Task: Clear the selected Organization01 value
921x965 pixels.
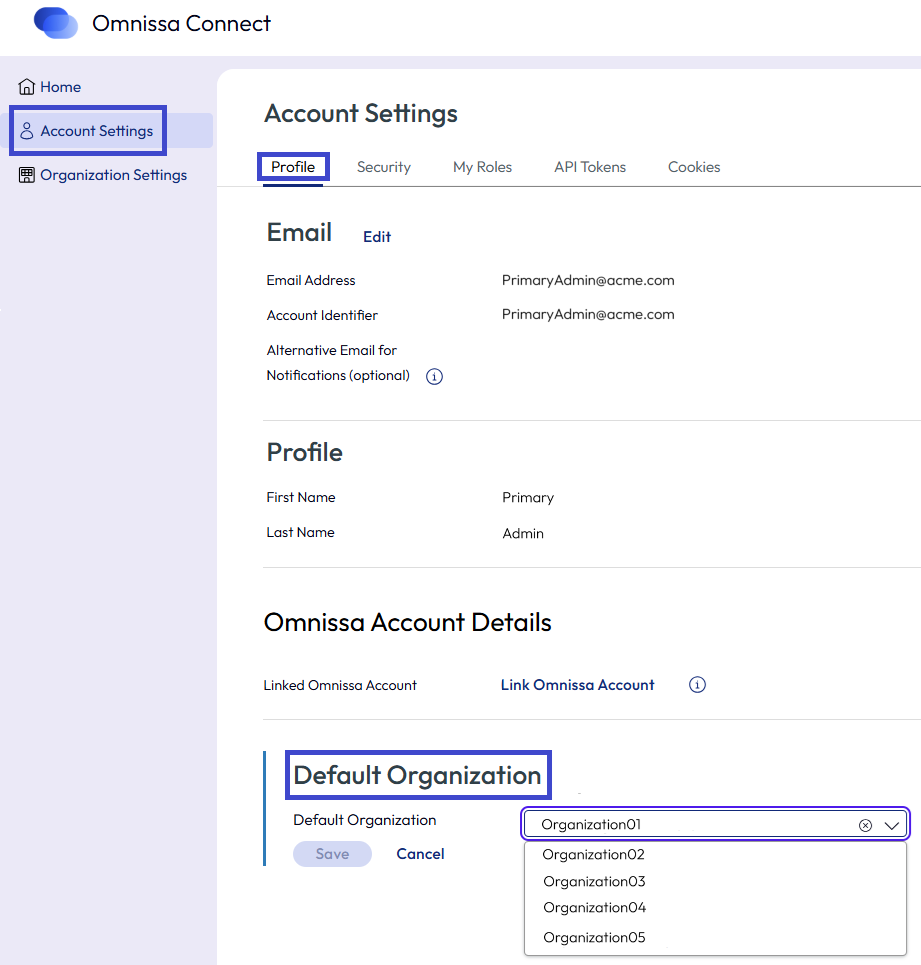Action: 865,825
